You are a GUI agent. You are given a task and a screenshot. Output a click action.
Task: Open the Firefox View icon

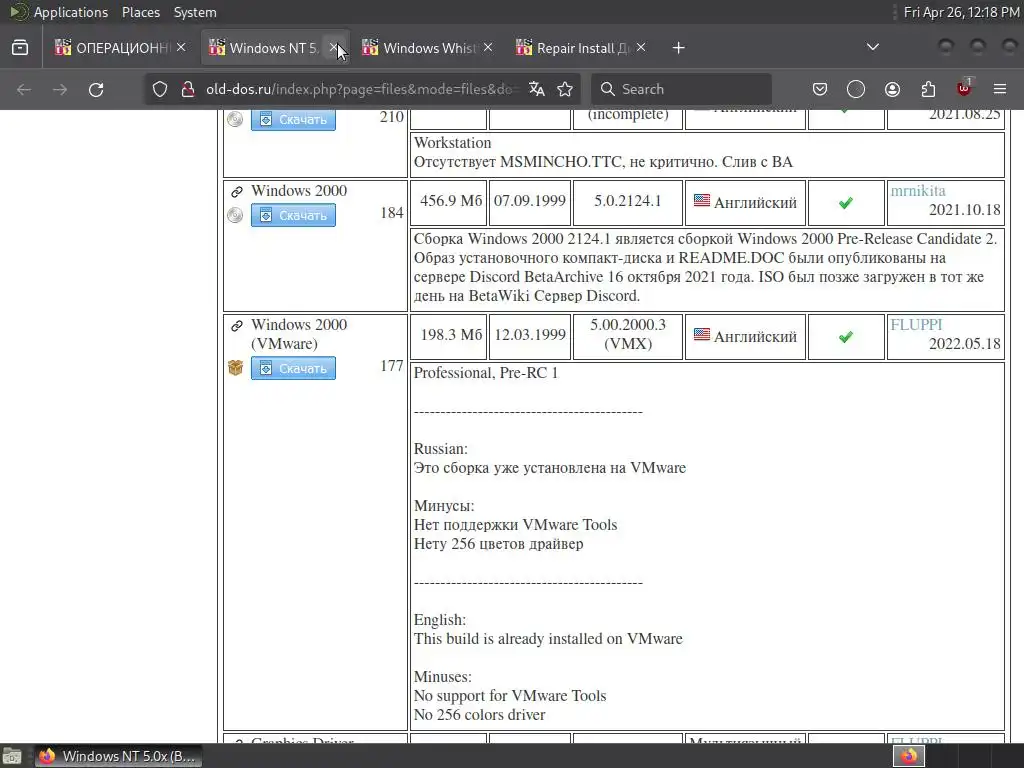point(20,48)
